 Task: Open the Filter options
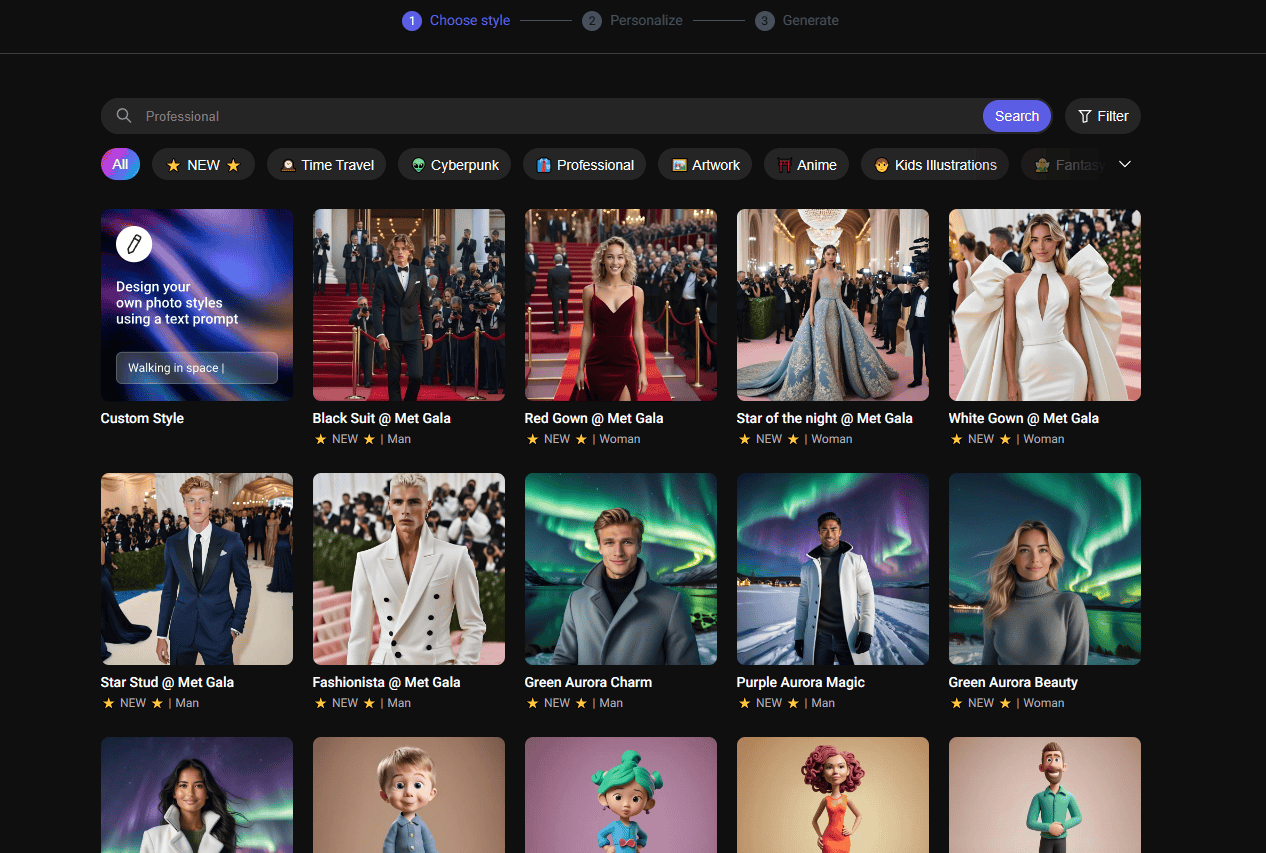(x=1102, y=115)
